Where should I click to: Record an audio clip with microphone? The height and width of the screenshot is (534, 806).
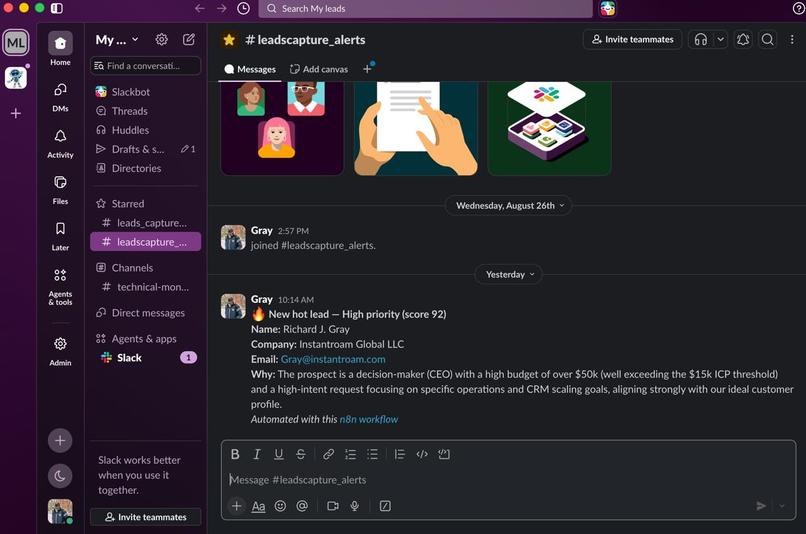355,506
